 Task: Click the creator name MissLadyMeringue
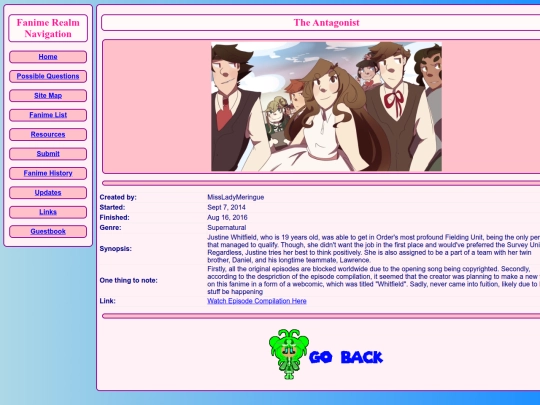pyautogui.click(x=236, y=197)
